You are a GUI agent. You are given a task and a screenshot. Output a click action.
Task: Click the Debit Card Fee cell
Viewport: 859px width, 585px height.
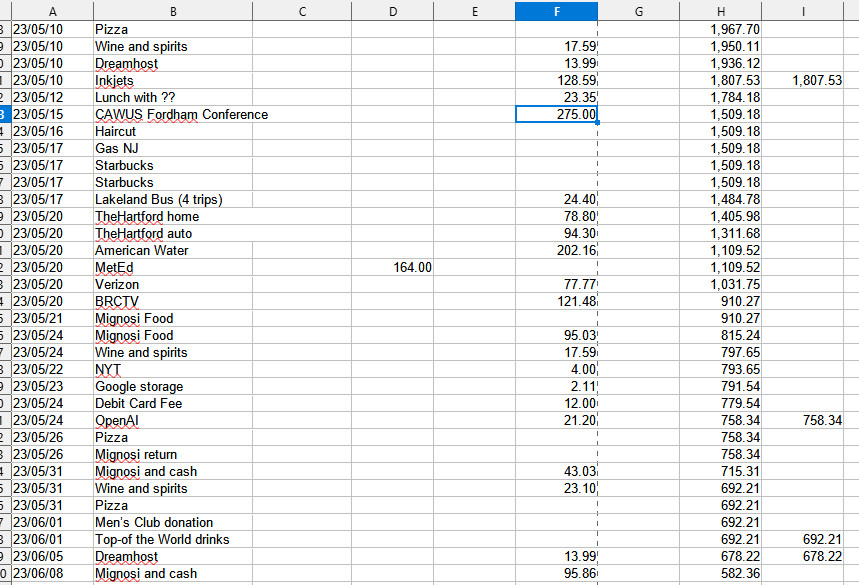pos(173,403)
